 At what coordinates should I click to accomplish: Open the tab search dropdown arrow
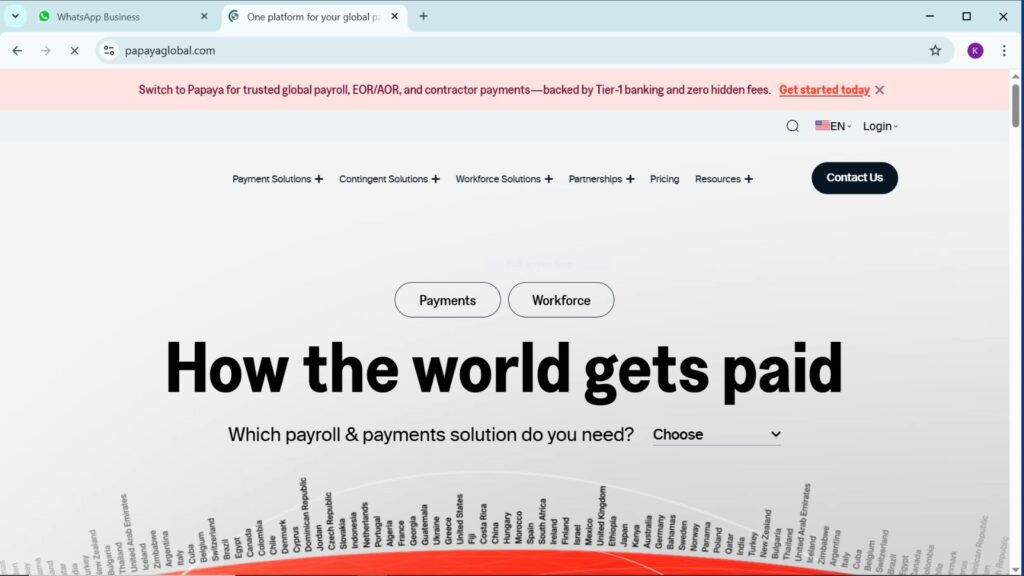pyautogui.click(x=15, y=16)
